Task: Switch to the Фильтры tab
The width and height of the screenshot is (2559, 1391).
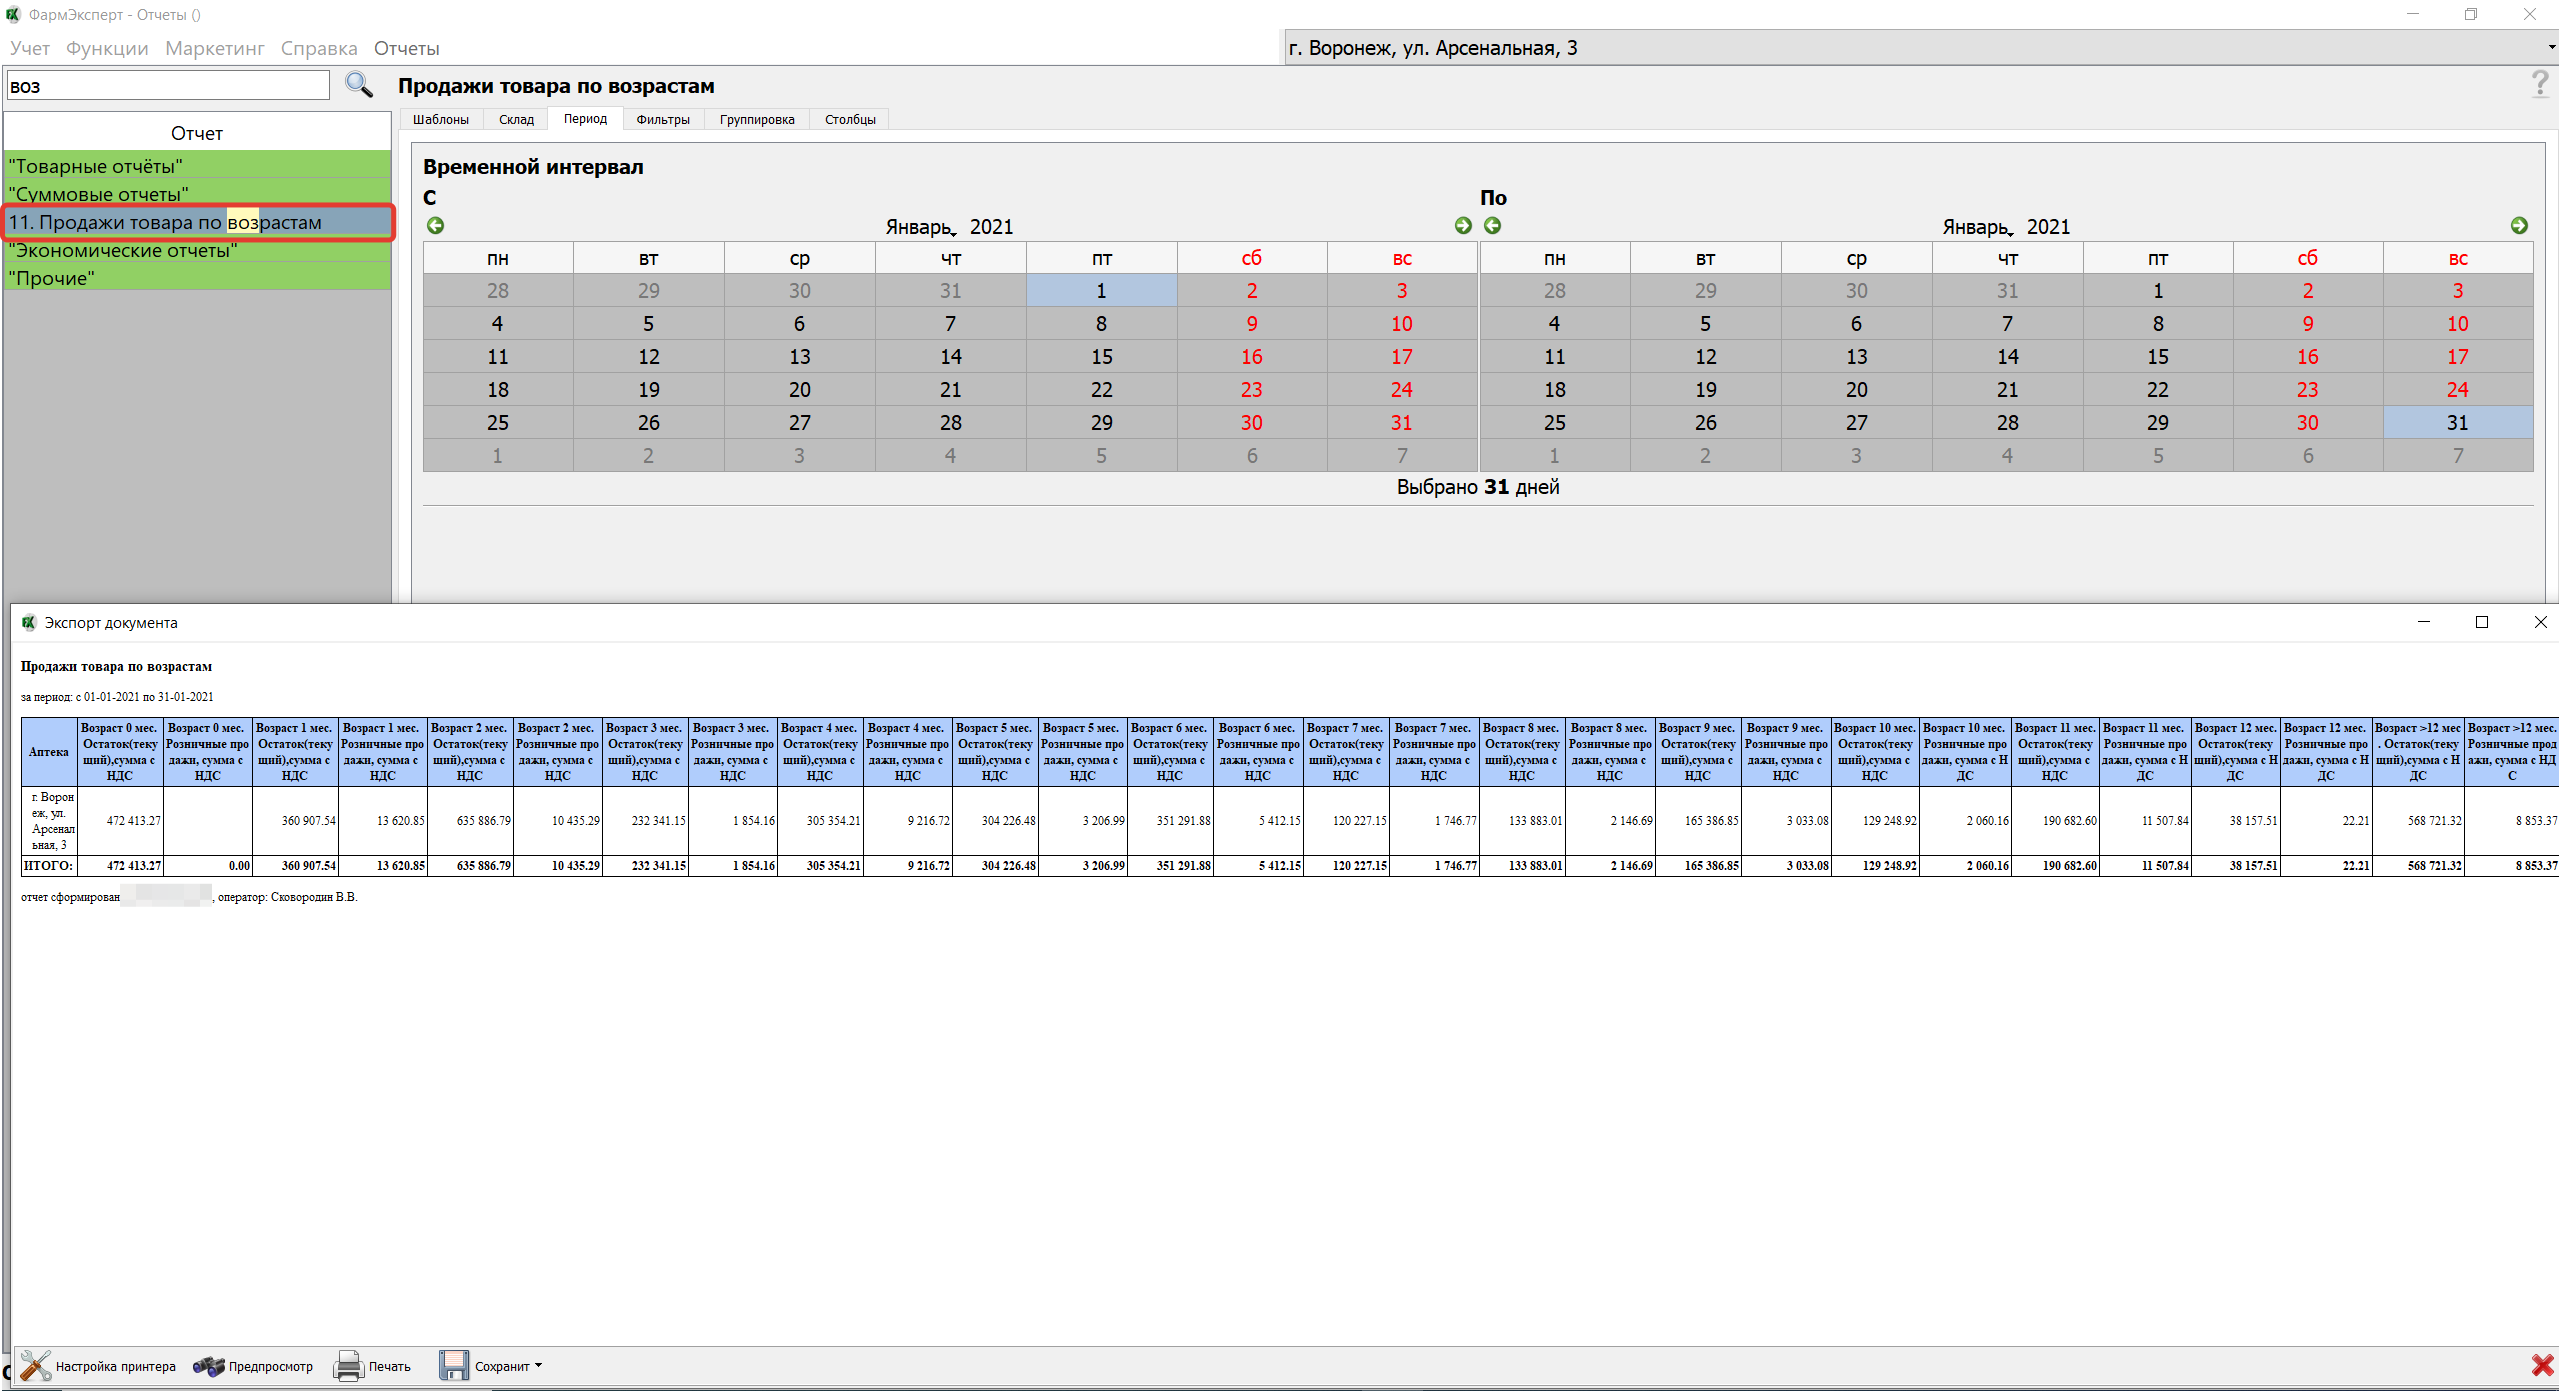Action: point(662,120)
